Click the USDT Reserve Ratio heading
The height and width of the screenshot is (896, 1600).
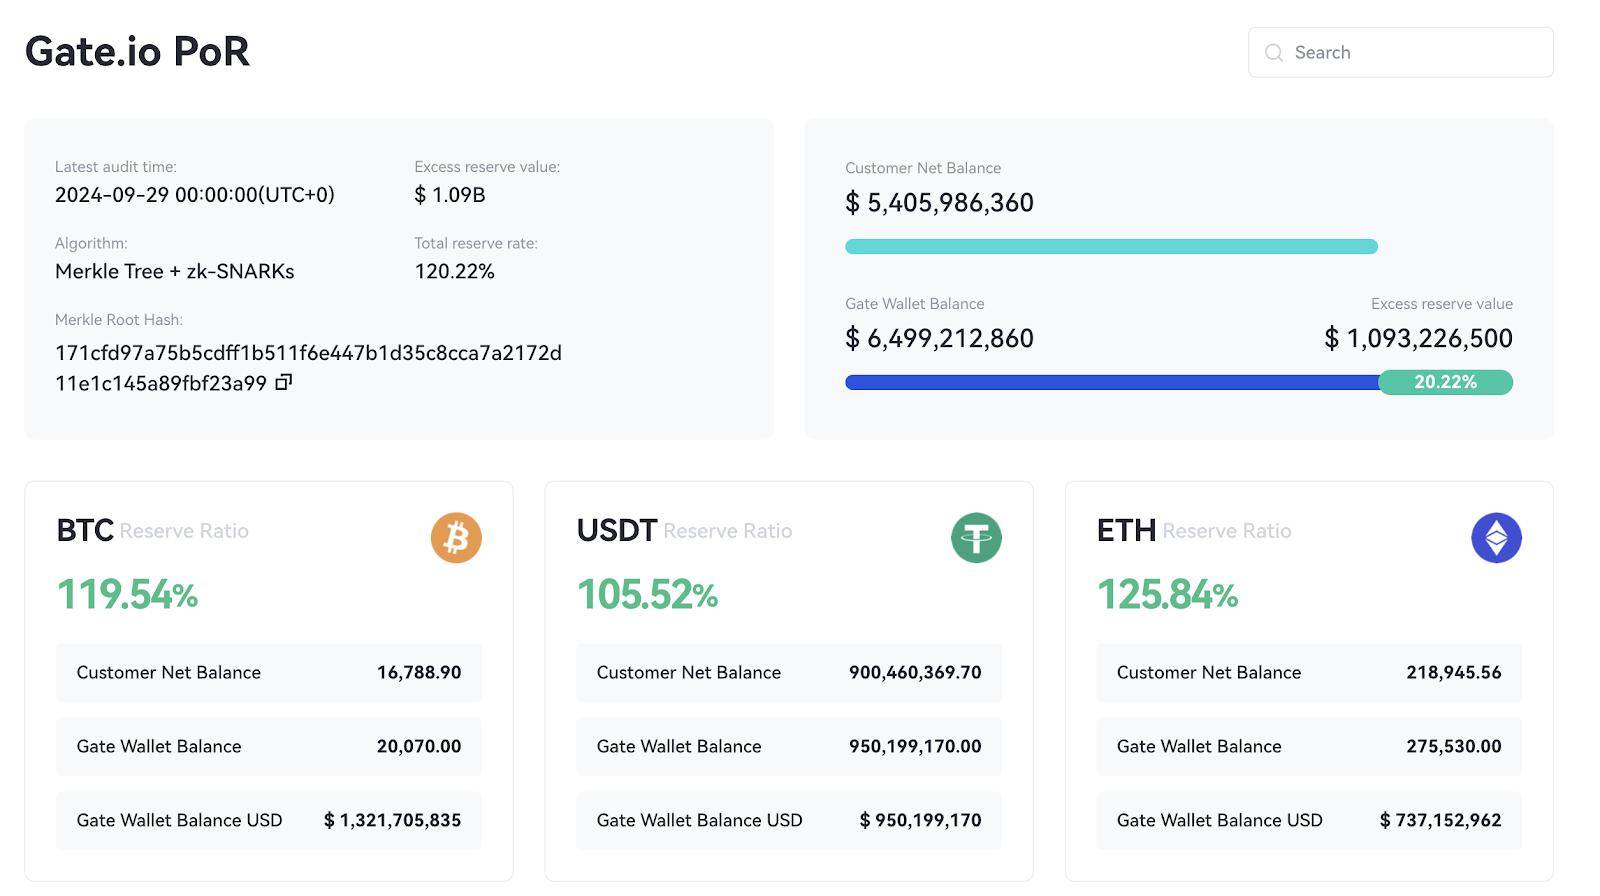[x=684, y=530]
